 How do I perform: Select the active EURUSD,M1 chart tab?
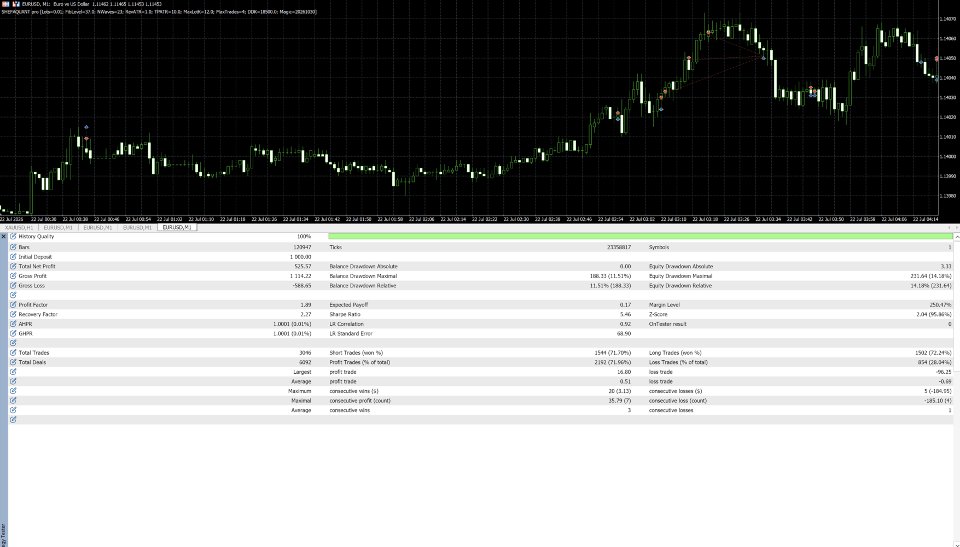coord(177,227)
